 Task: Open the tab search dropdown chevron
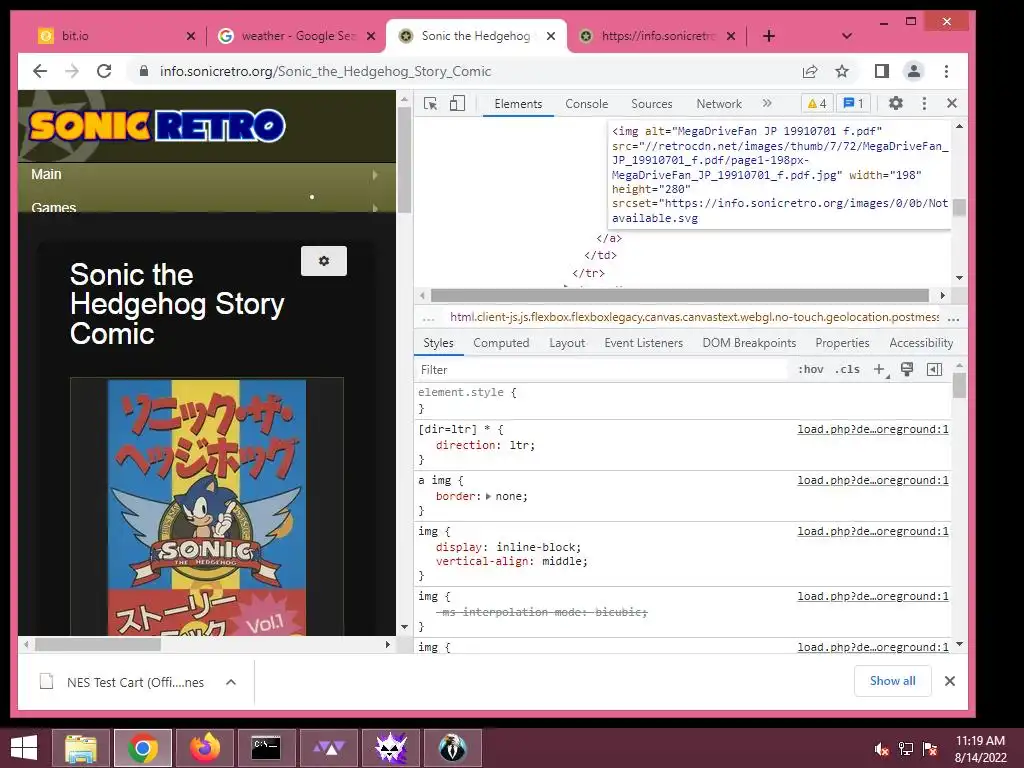point(847,36)
